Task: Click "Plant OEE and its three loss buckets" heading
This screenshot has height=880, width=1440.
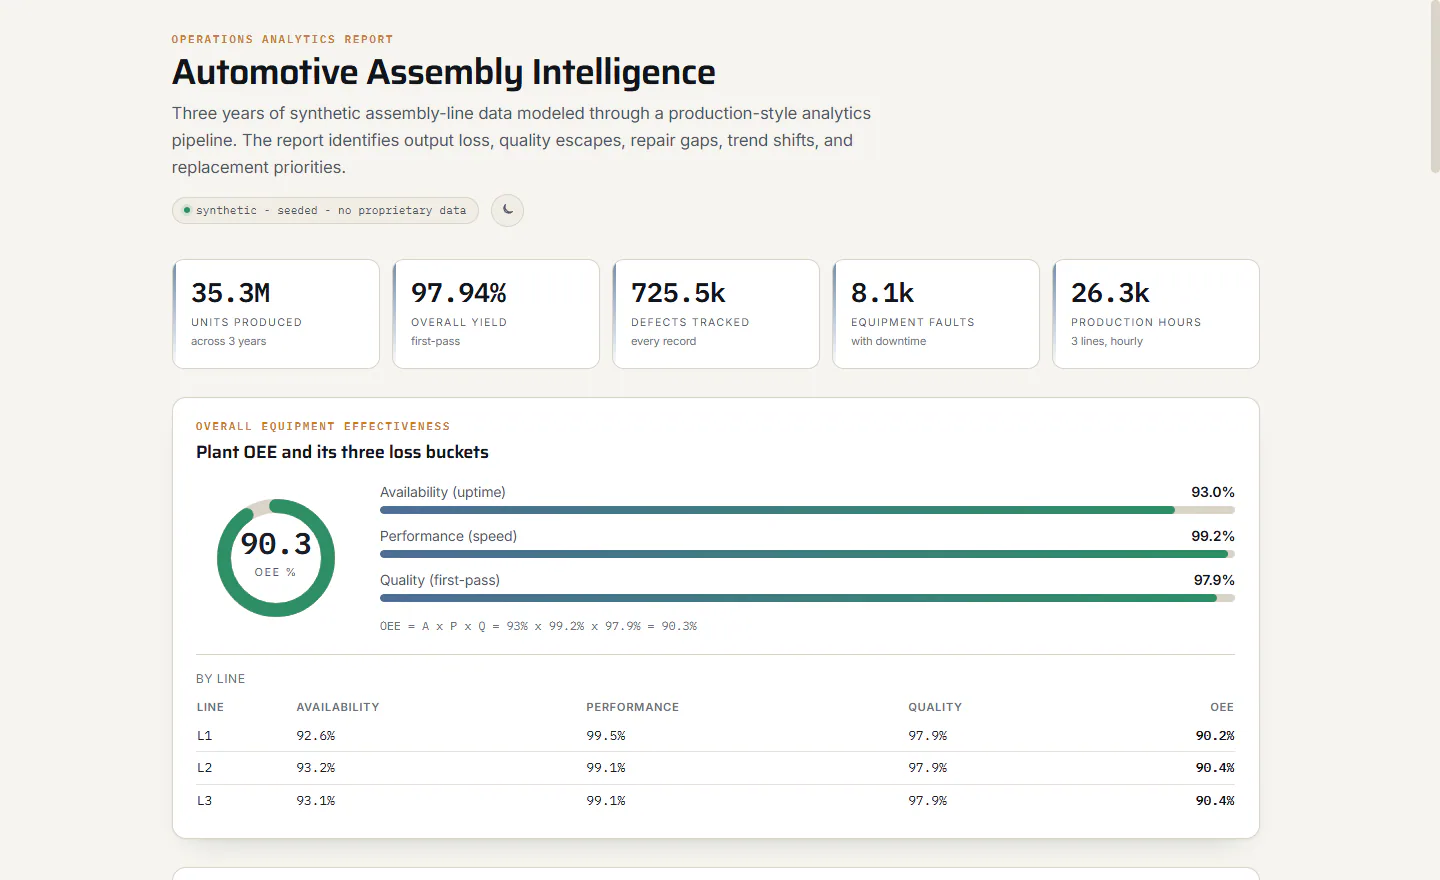Action: point(342,452)
